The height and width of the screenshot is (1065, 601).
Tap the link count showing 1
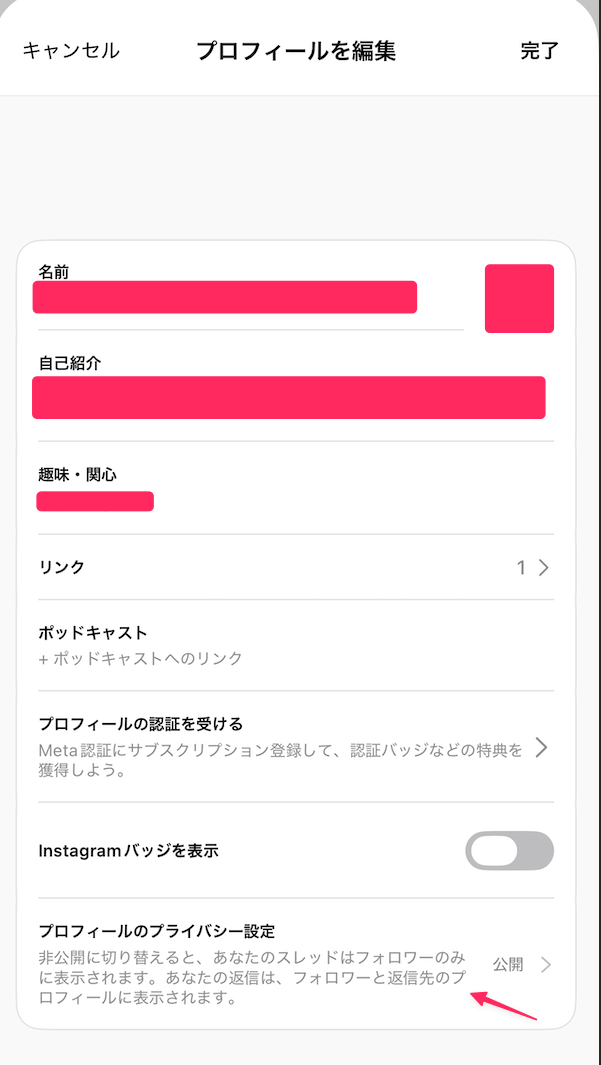tap(521, 567)
